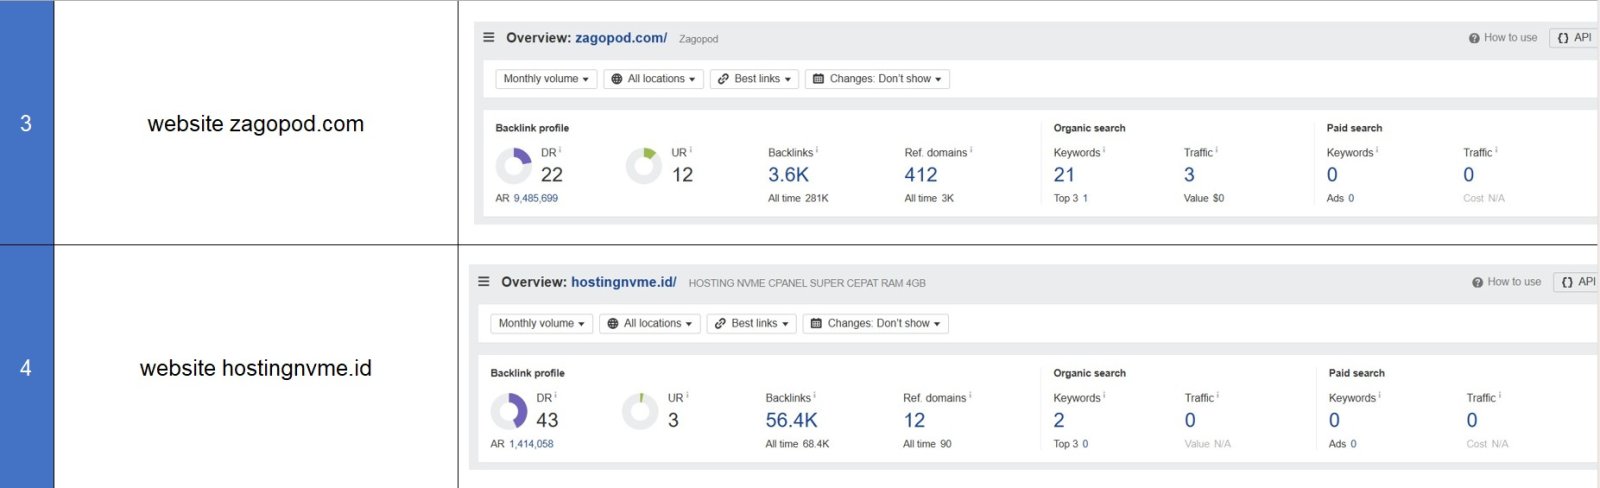
Task: Open ref. domains value 12 for hostingnvme.id
Action: [x=914, y=421]
